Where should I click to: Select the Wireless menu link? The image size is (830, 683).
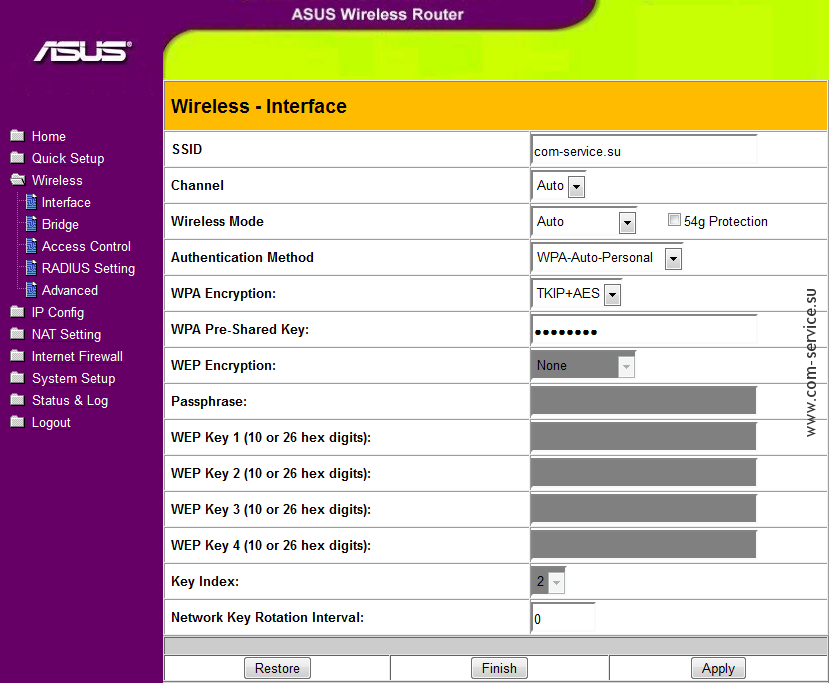click(x=57, y=181)
